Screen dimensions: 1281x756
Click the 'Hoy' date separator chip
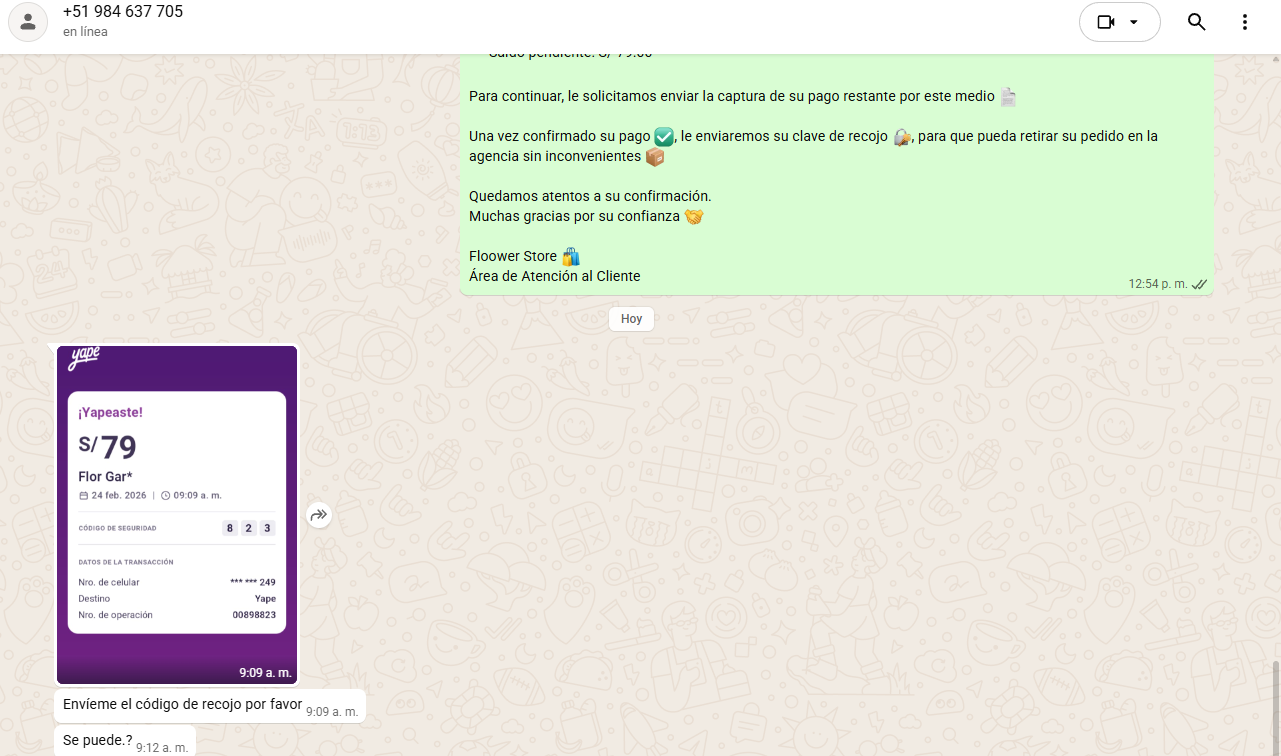click(631, 319)
